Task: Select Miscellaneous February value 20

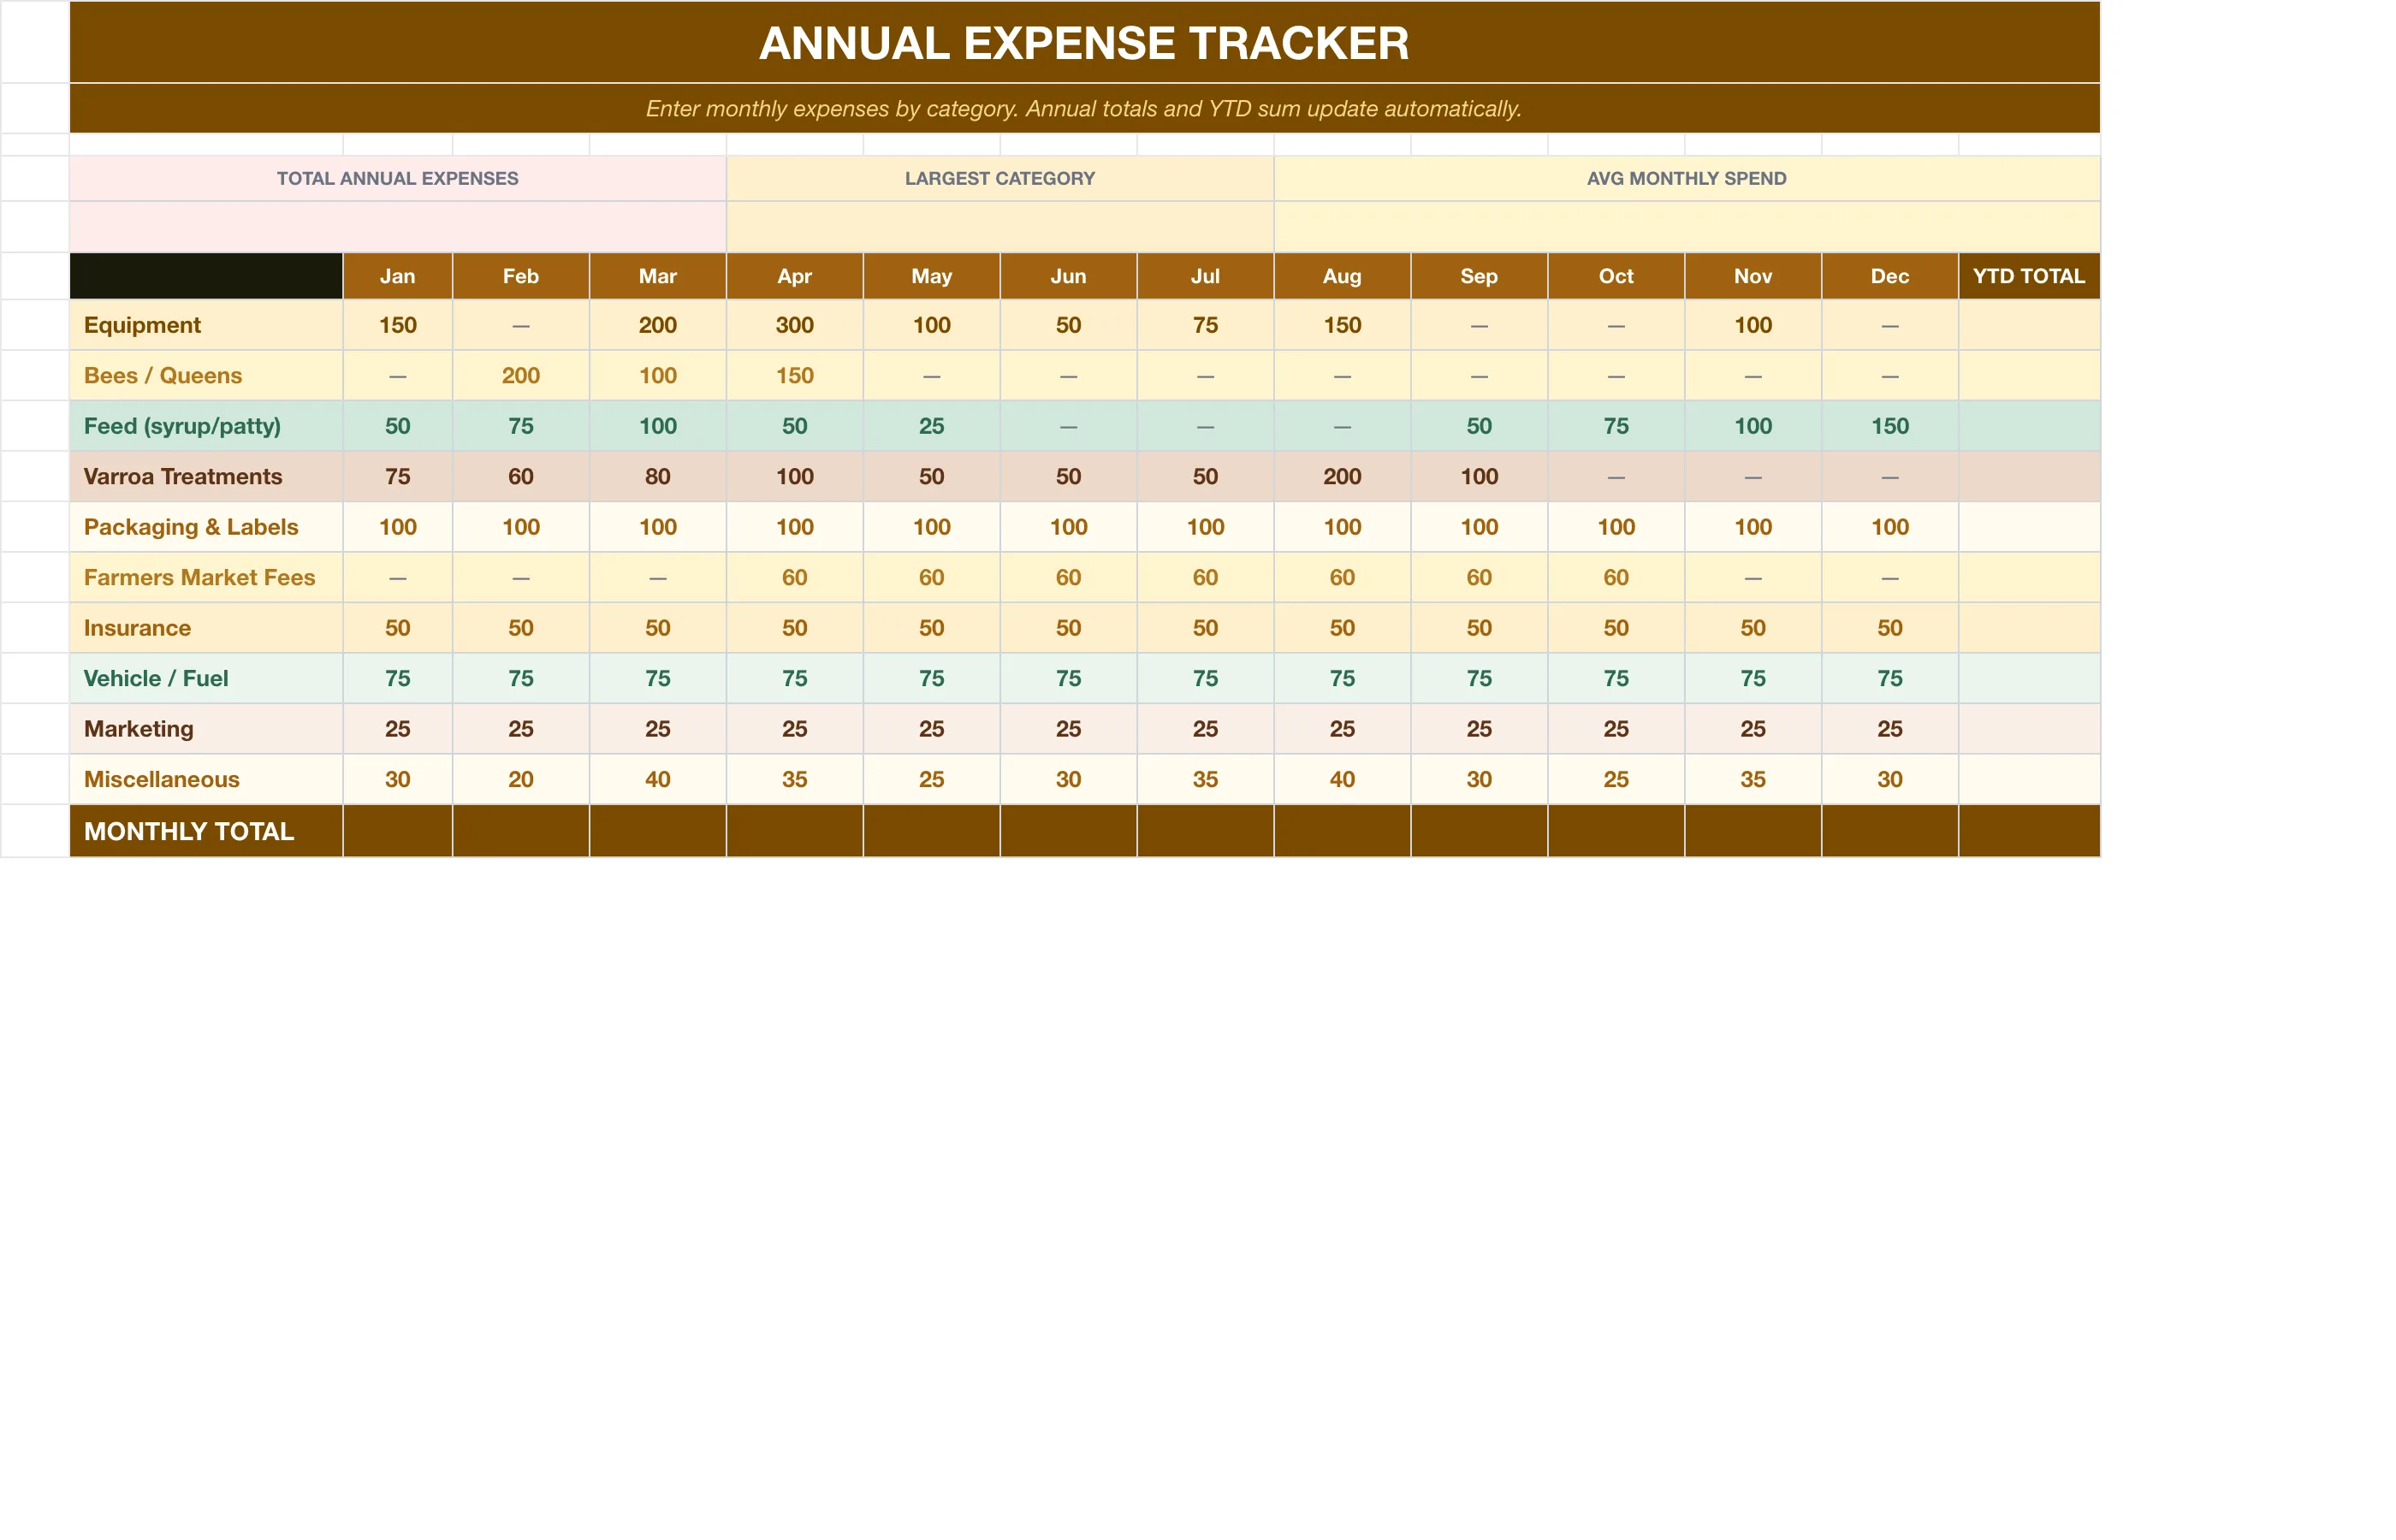Action: point(520,779)
